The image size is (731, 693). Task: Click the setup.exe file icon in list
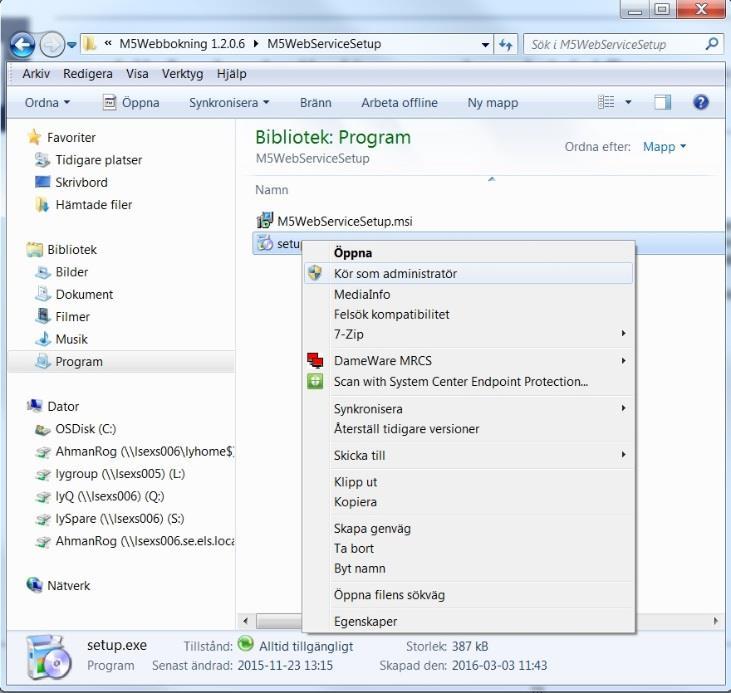[265, 243]
